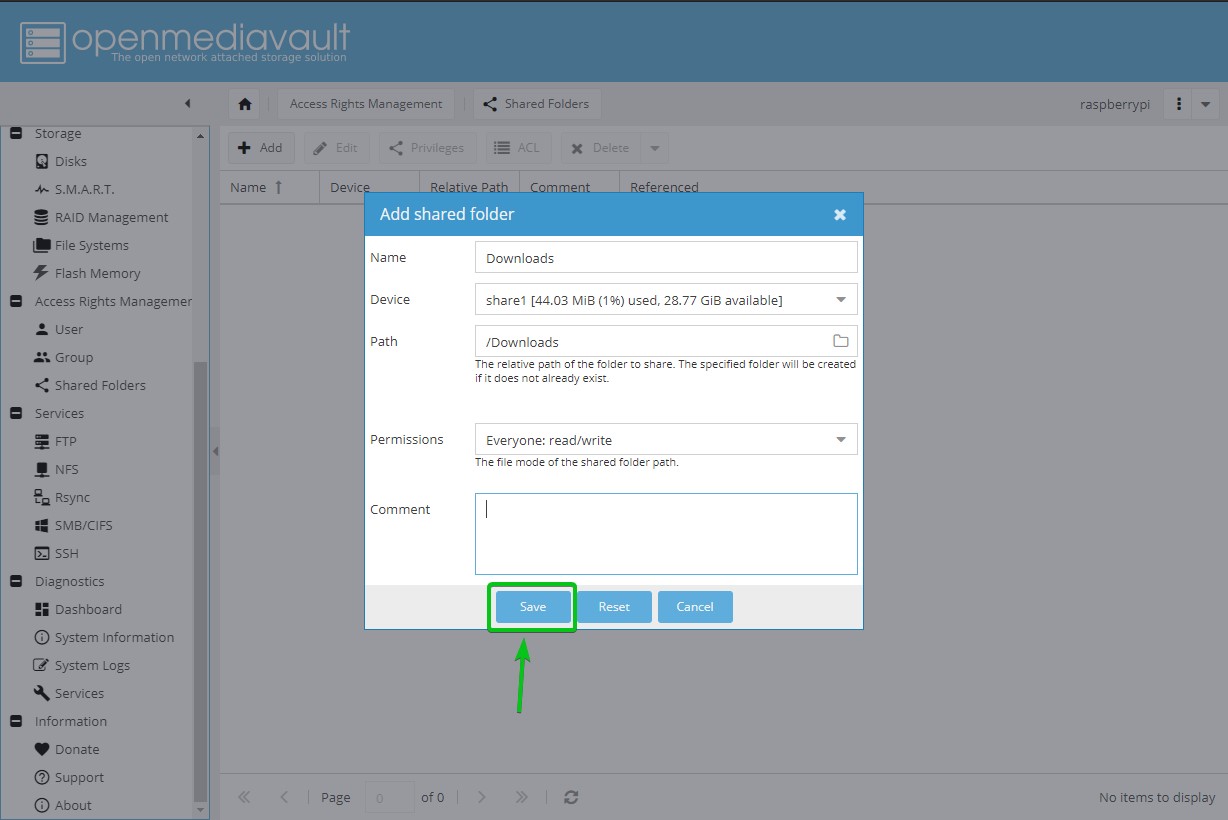This screenshot has width=1228, height=820.
Task: Collapse the Diagnostics tree section
Action: coord(16,581)
